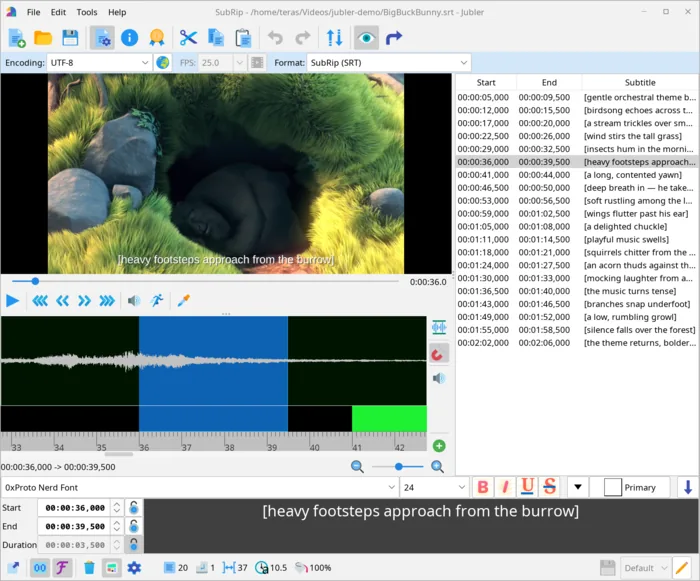Open the black triangle style dropdown
The image size is (700, 581).
[578, 487]
